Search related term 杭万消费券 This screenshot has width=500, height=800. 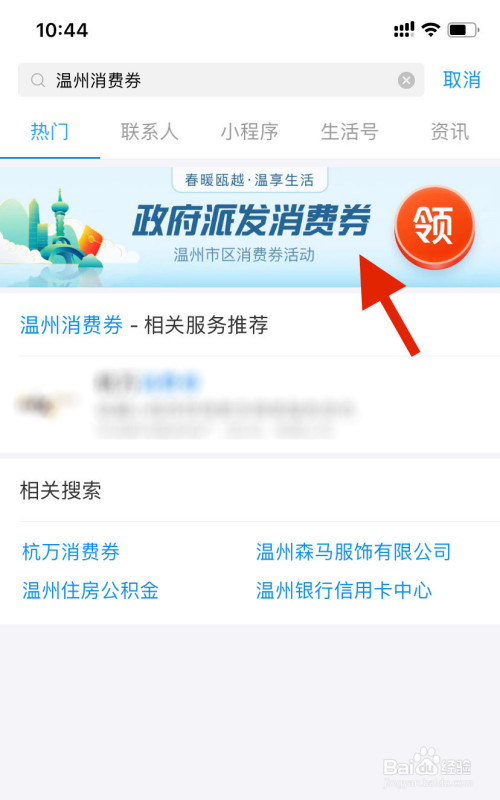[71, 552]
